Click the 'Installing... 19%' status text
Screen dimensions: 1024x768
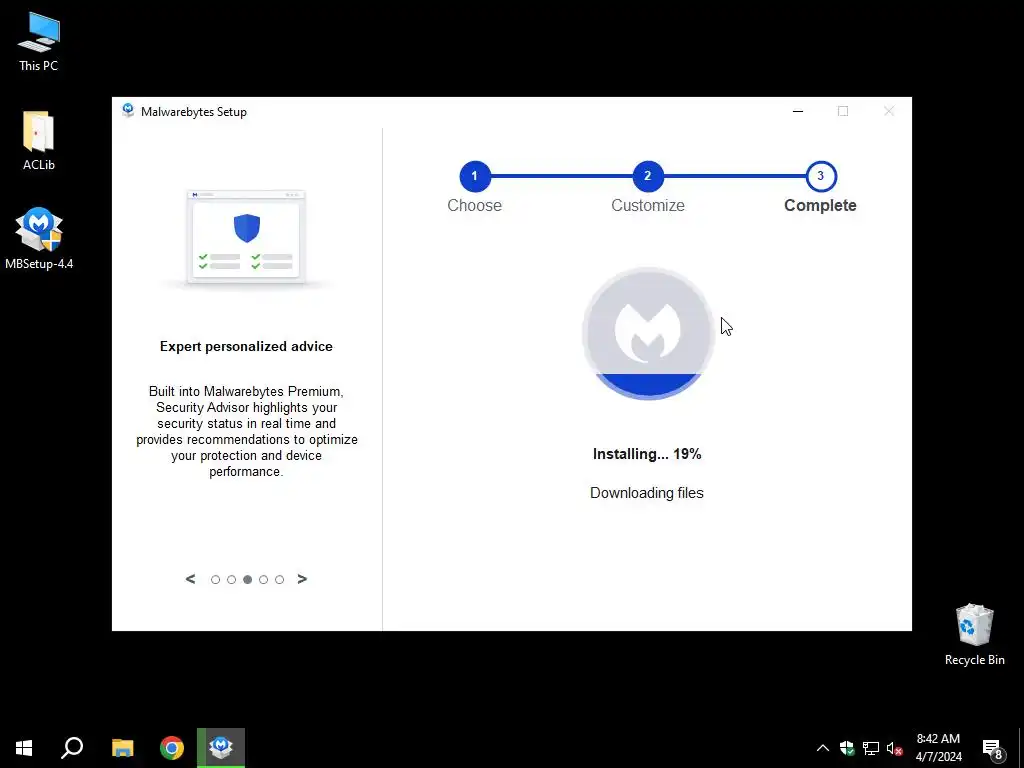tap(647, 455)
